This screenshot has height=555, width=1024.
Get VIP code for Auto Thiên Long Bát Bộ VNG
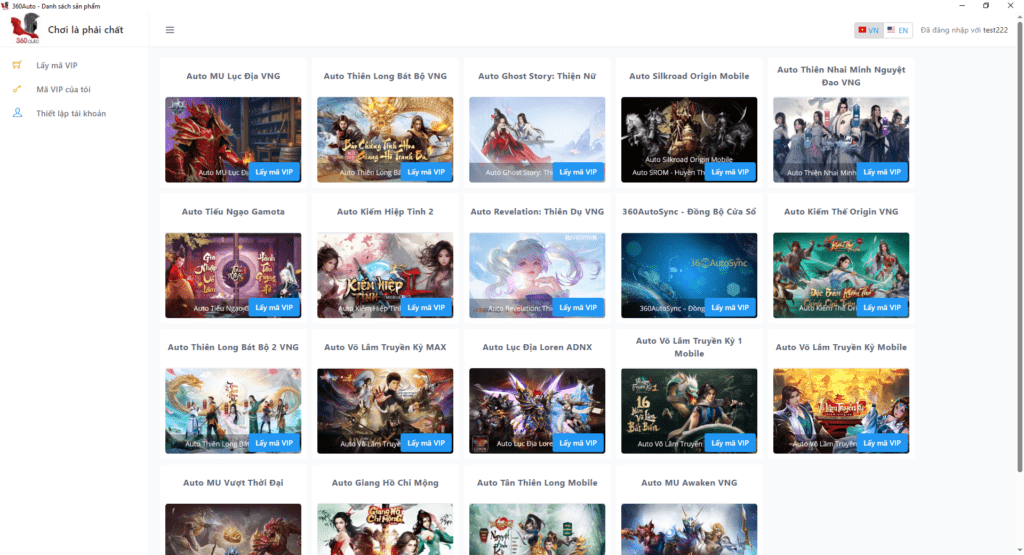coord(426,172)
